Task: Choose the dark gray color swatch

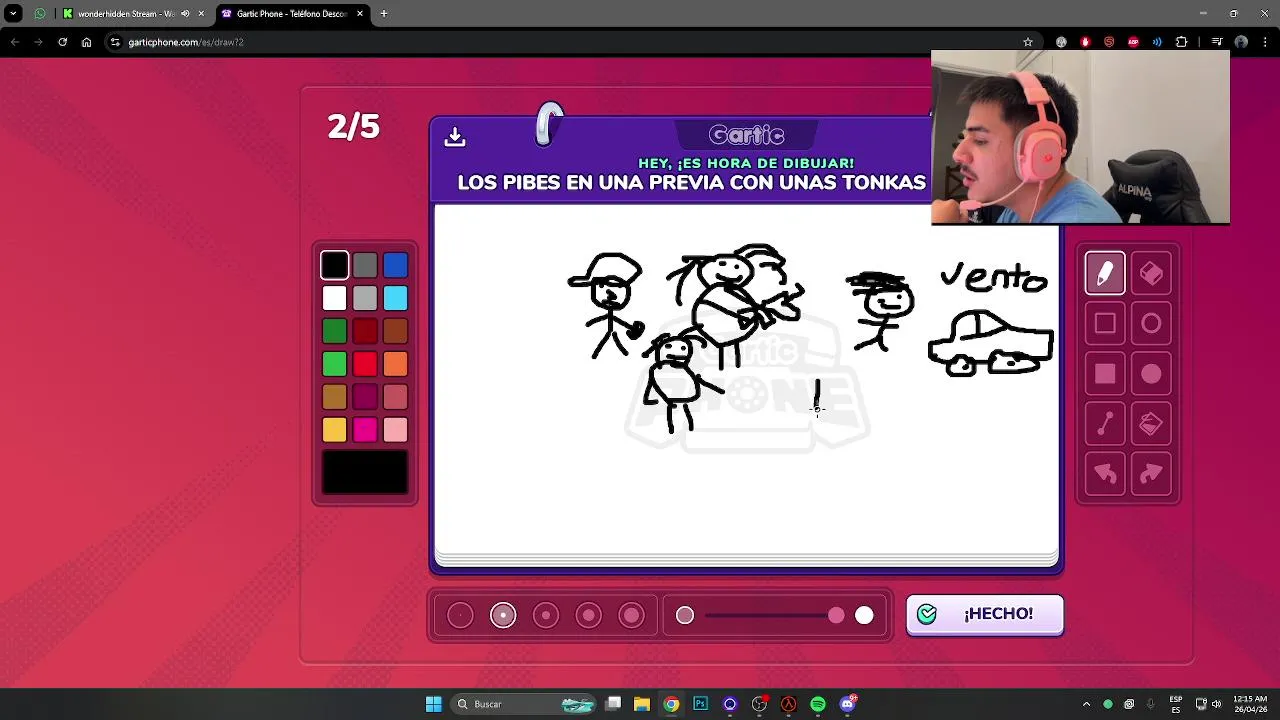Action: 365,265
